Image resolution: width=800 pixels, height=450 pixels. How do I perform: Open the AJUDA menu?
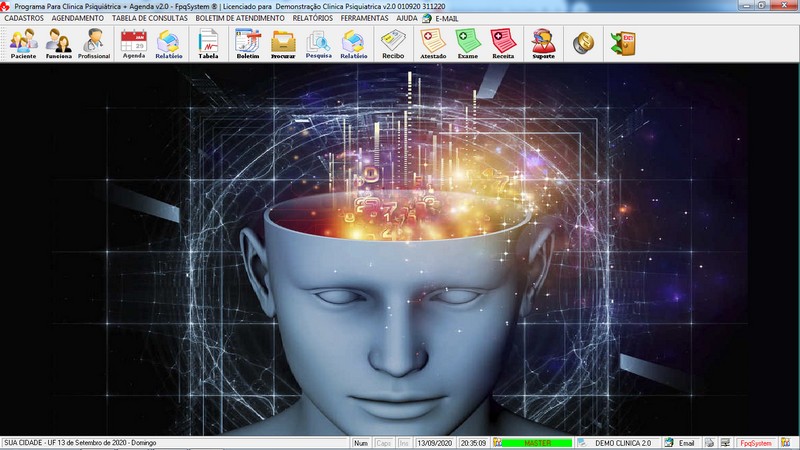(407, 18)
